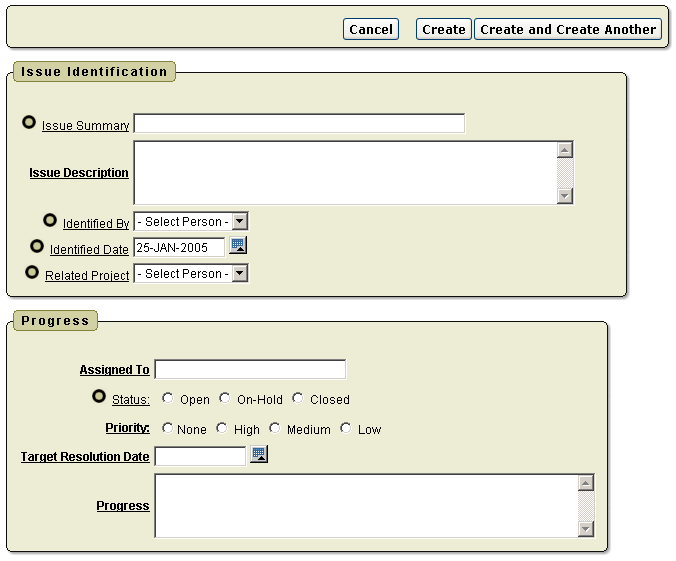The width and height of the screenshot is (676, 561).
Task: Open the Related Project dropdown
Action: click(239, 273)
